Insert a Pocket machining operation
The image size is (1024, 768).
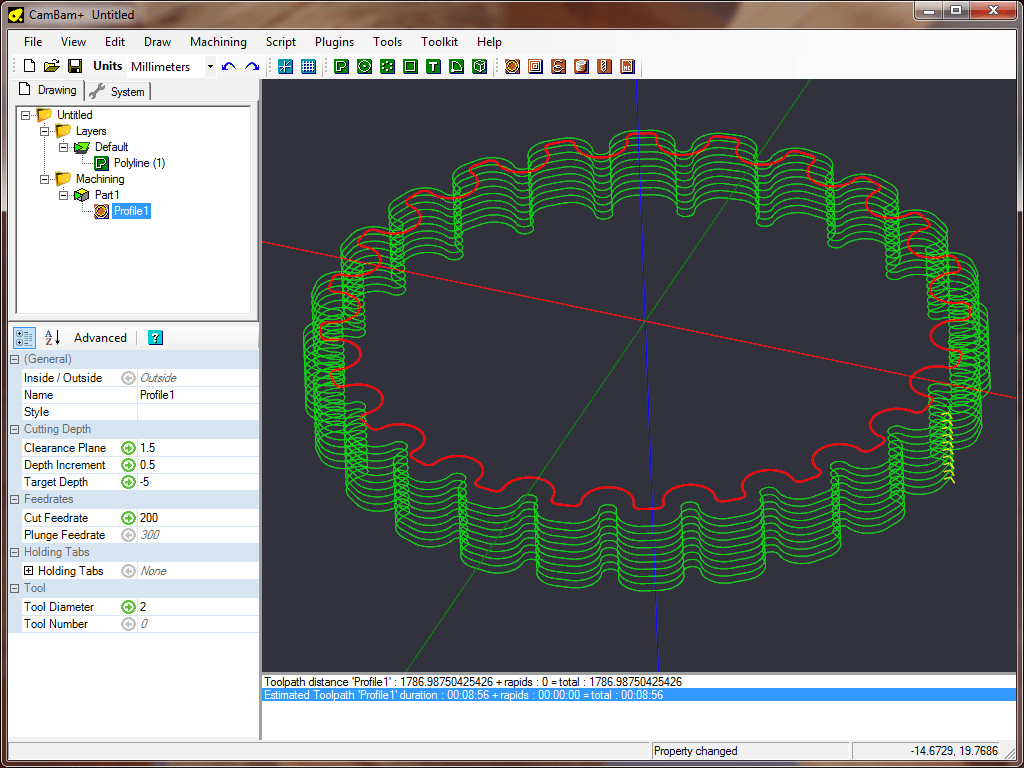pos(535,66)
